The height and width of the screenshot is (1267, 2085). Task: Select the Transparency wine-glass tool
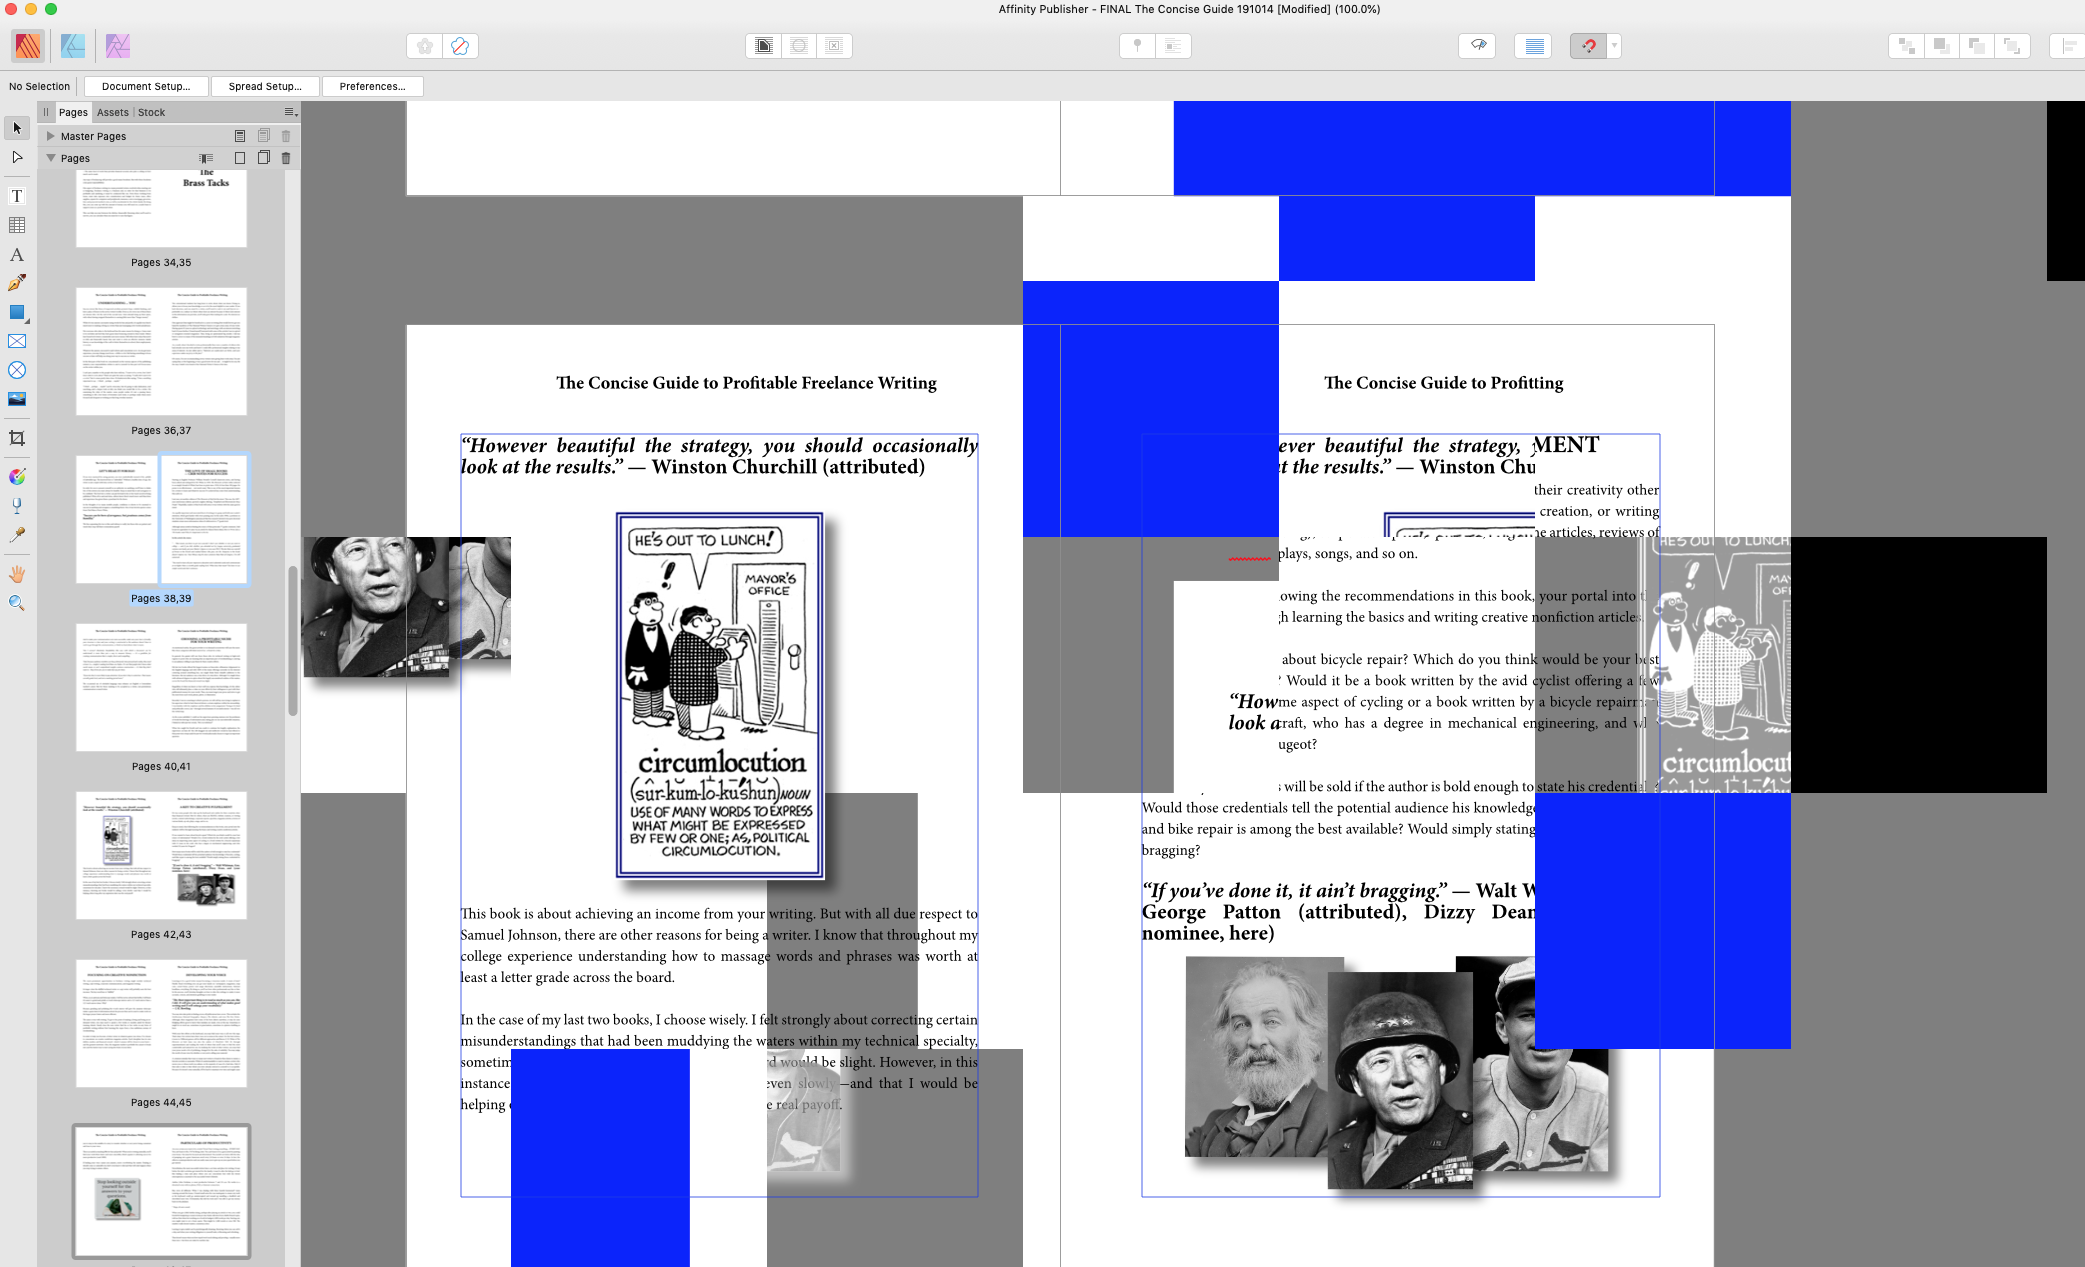pyautogui.click(x=17, y=506)
